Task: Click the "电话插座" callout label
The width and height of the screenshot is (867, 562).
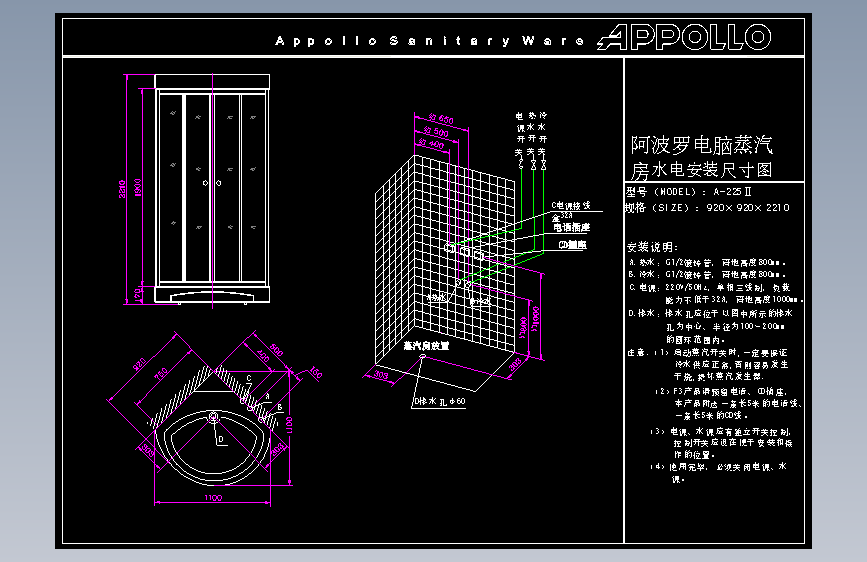Action: pos(572,227)
